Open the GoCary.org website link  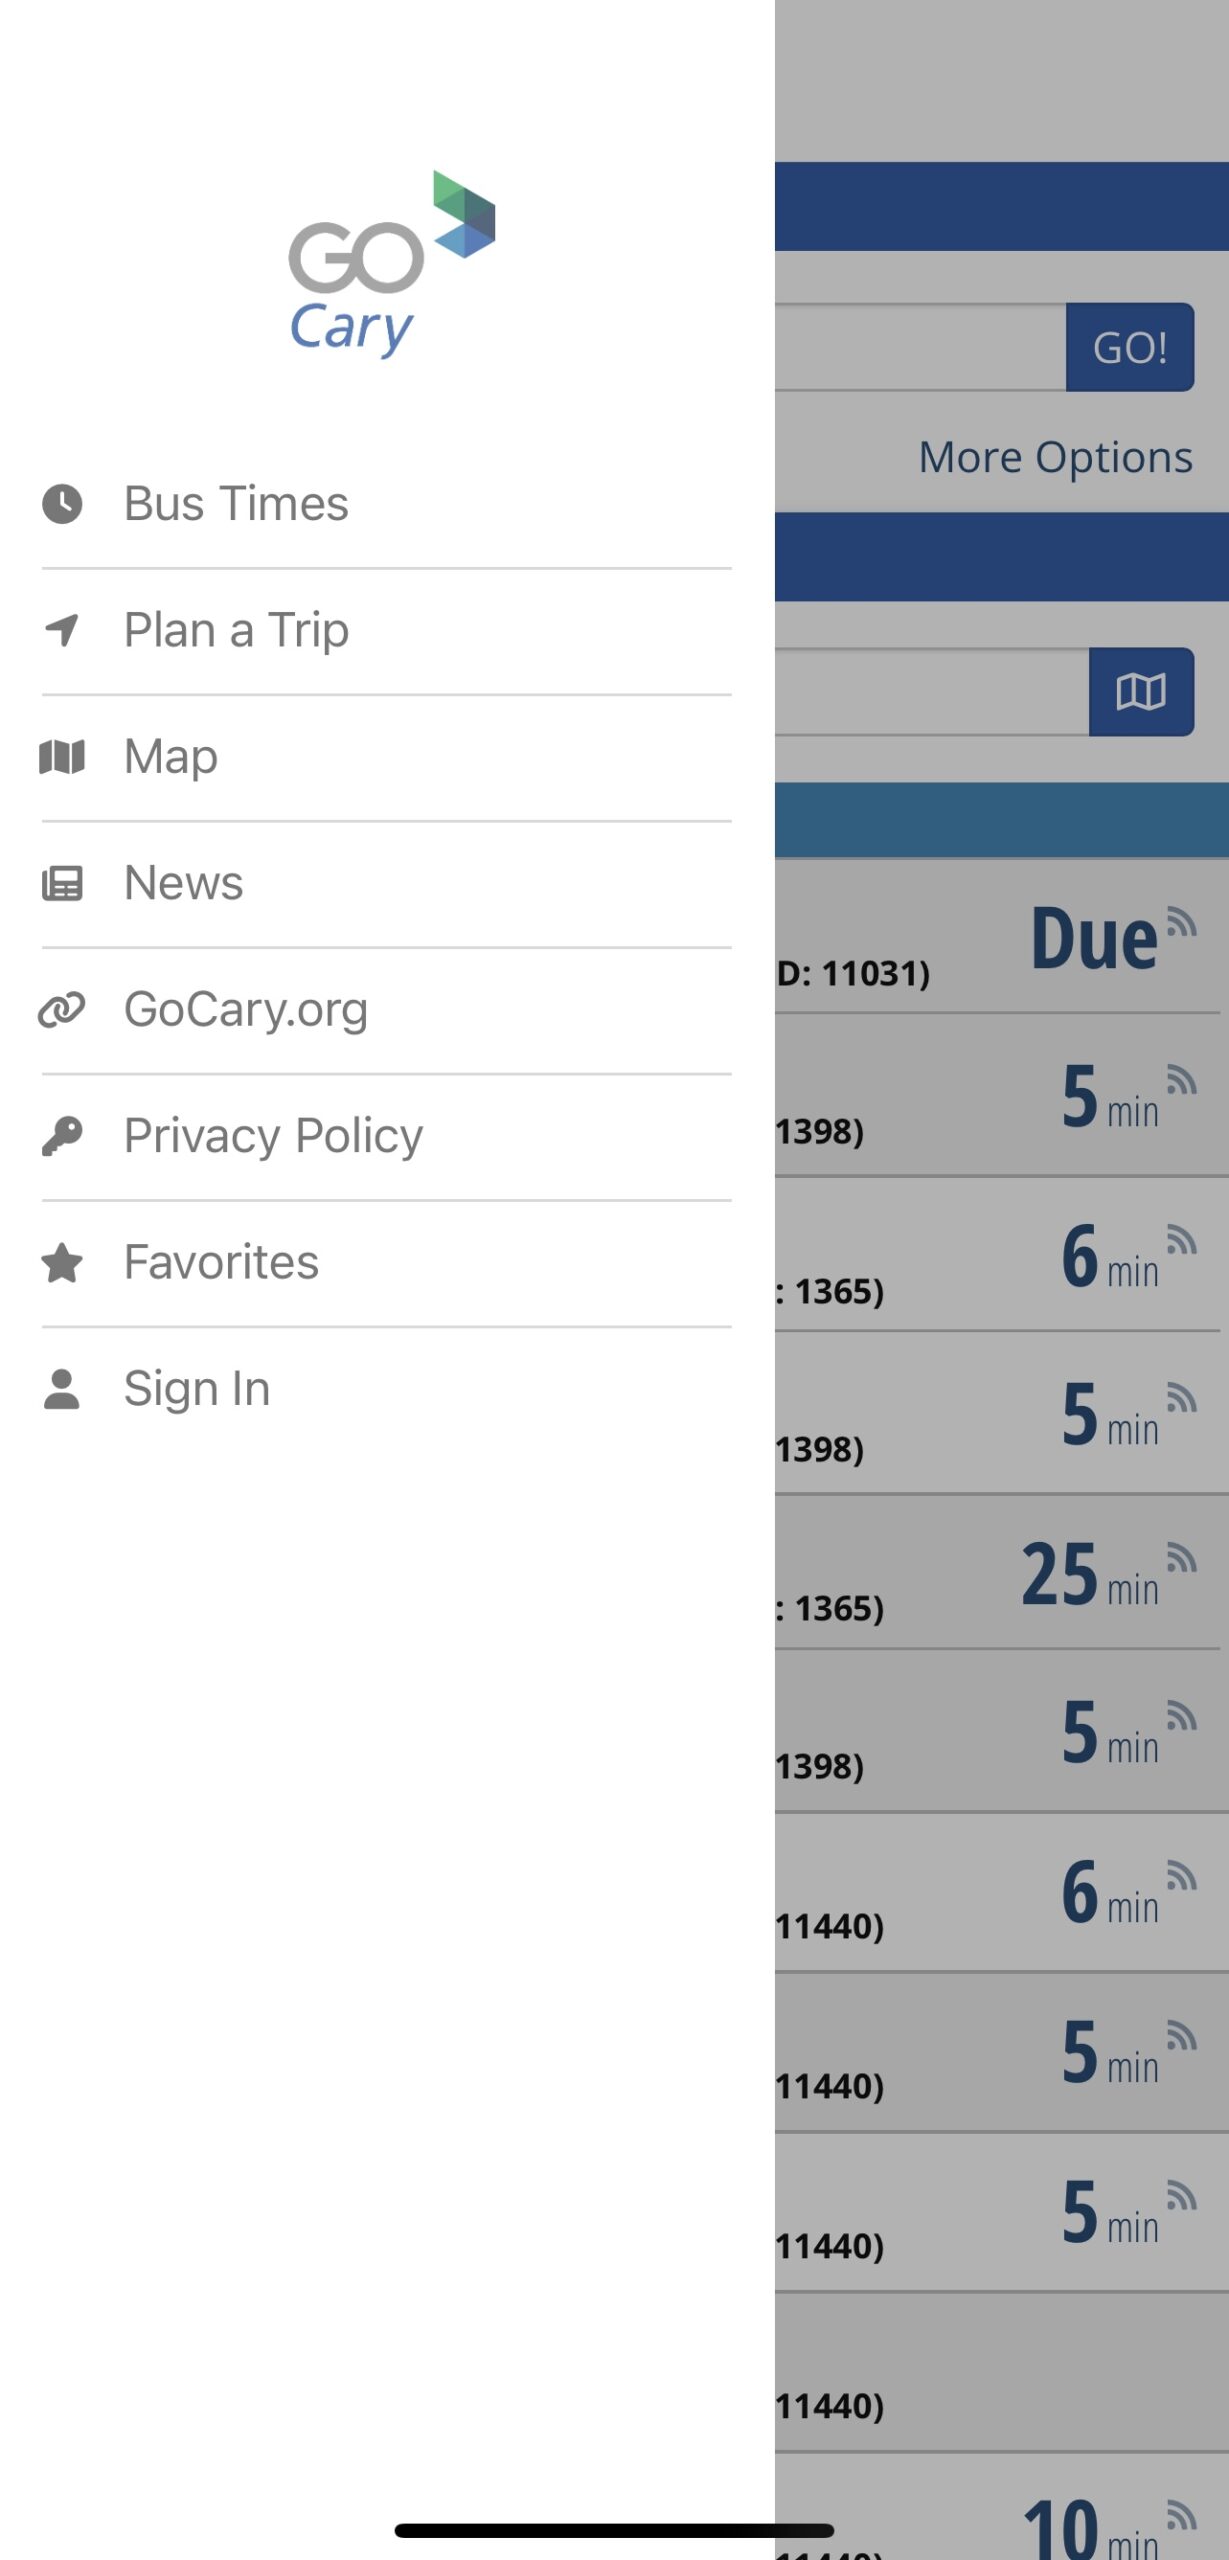coord(386,1010)
